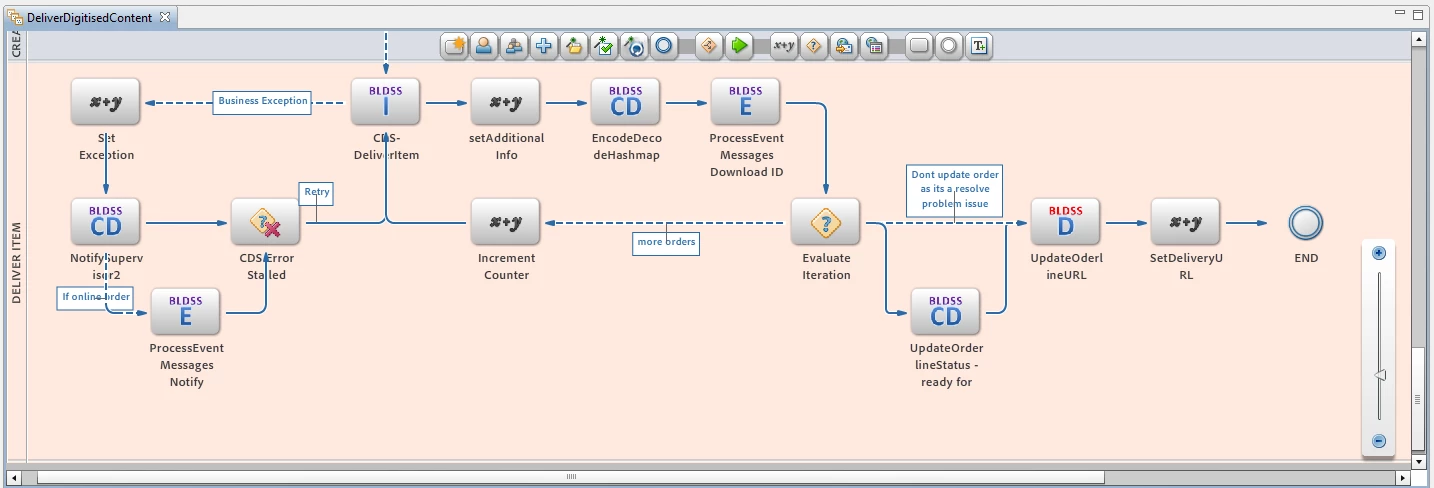1434x488 pixels.
Task: Click the green arrow toolbar icon
Action: tap(739, 46)
